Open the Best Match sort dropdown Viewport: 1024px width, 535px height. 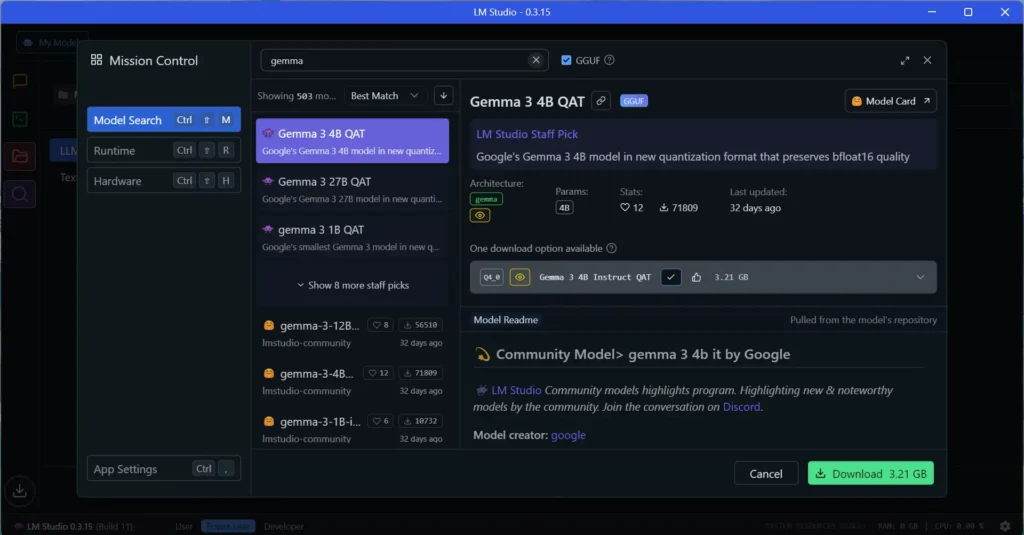385,96
